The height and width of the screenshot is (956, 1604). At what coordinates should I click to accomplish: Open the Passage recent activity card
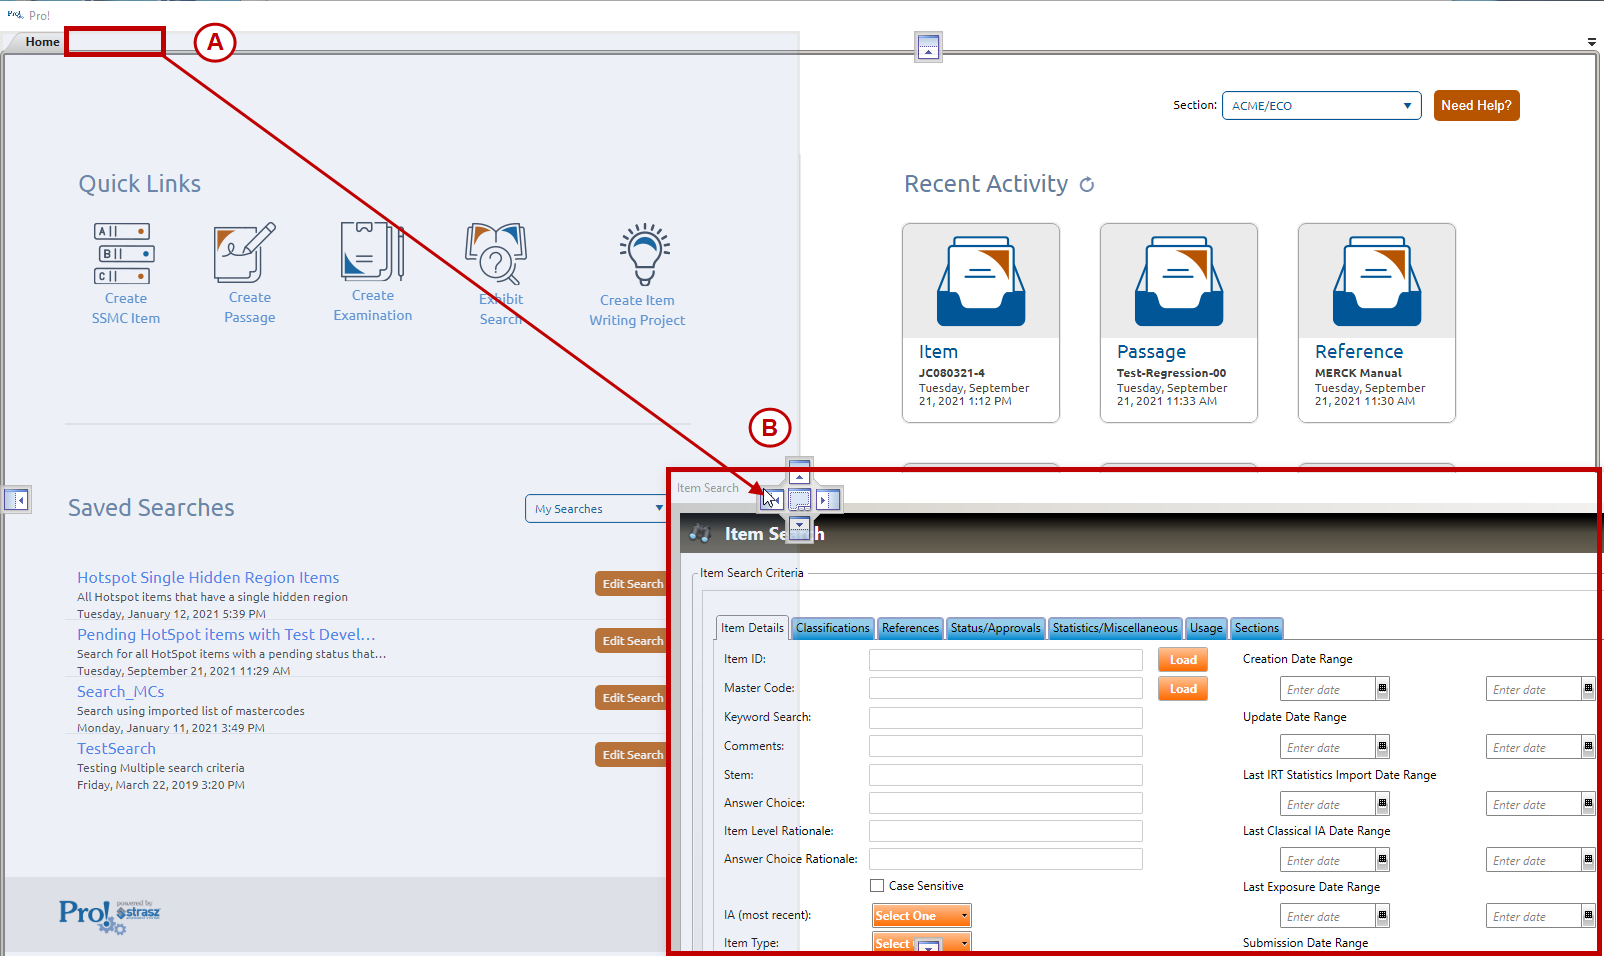[1178, 322]
